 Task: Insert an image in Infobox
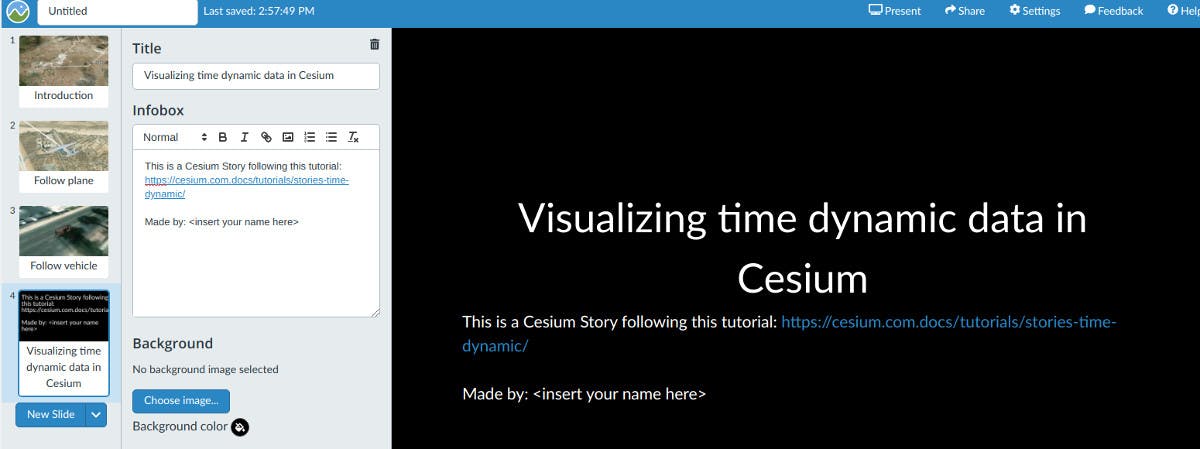[x=288, y=137]
